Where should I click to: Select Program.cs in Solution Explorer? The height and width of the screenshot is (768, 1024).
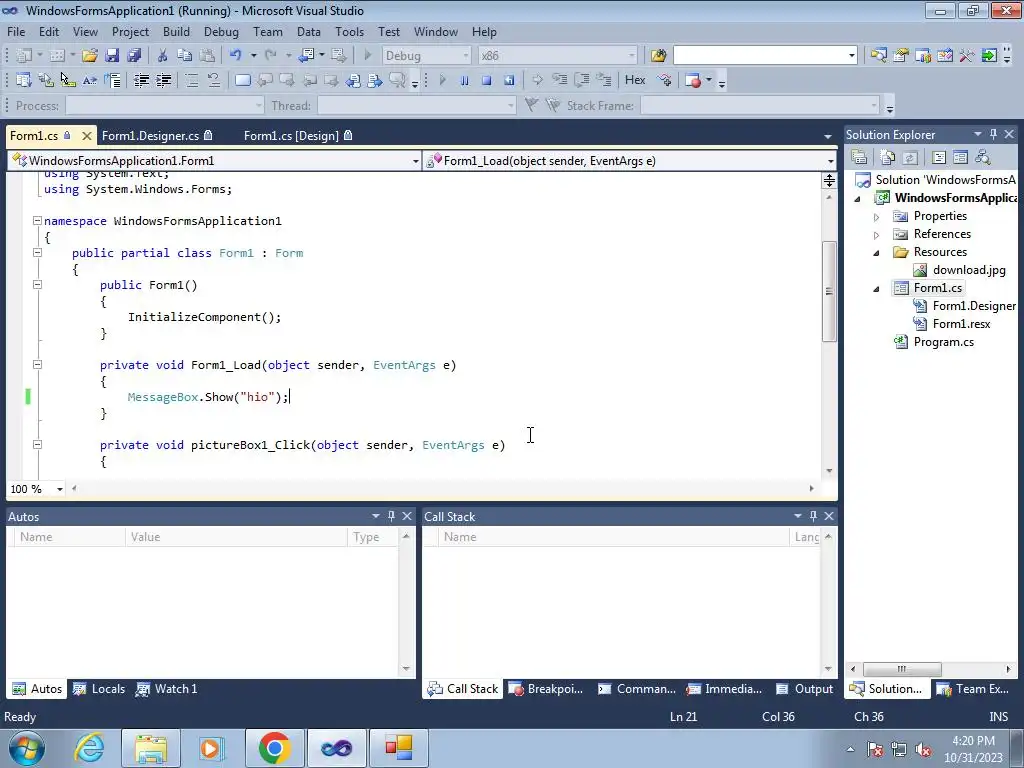pyautogui.click(x=944, y=342)
